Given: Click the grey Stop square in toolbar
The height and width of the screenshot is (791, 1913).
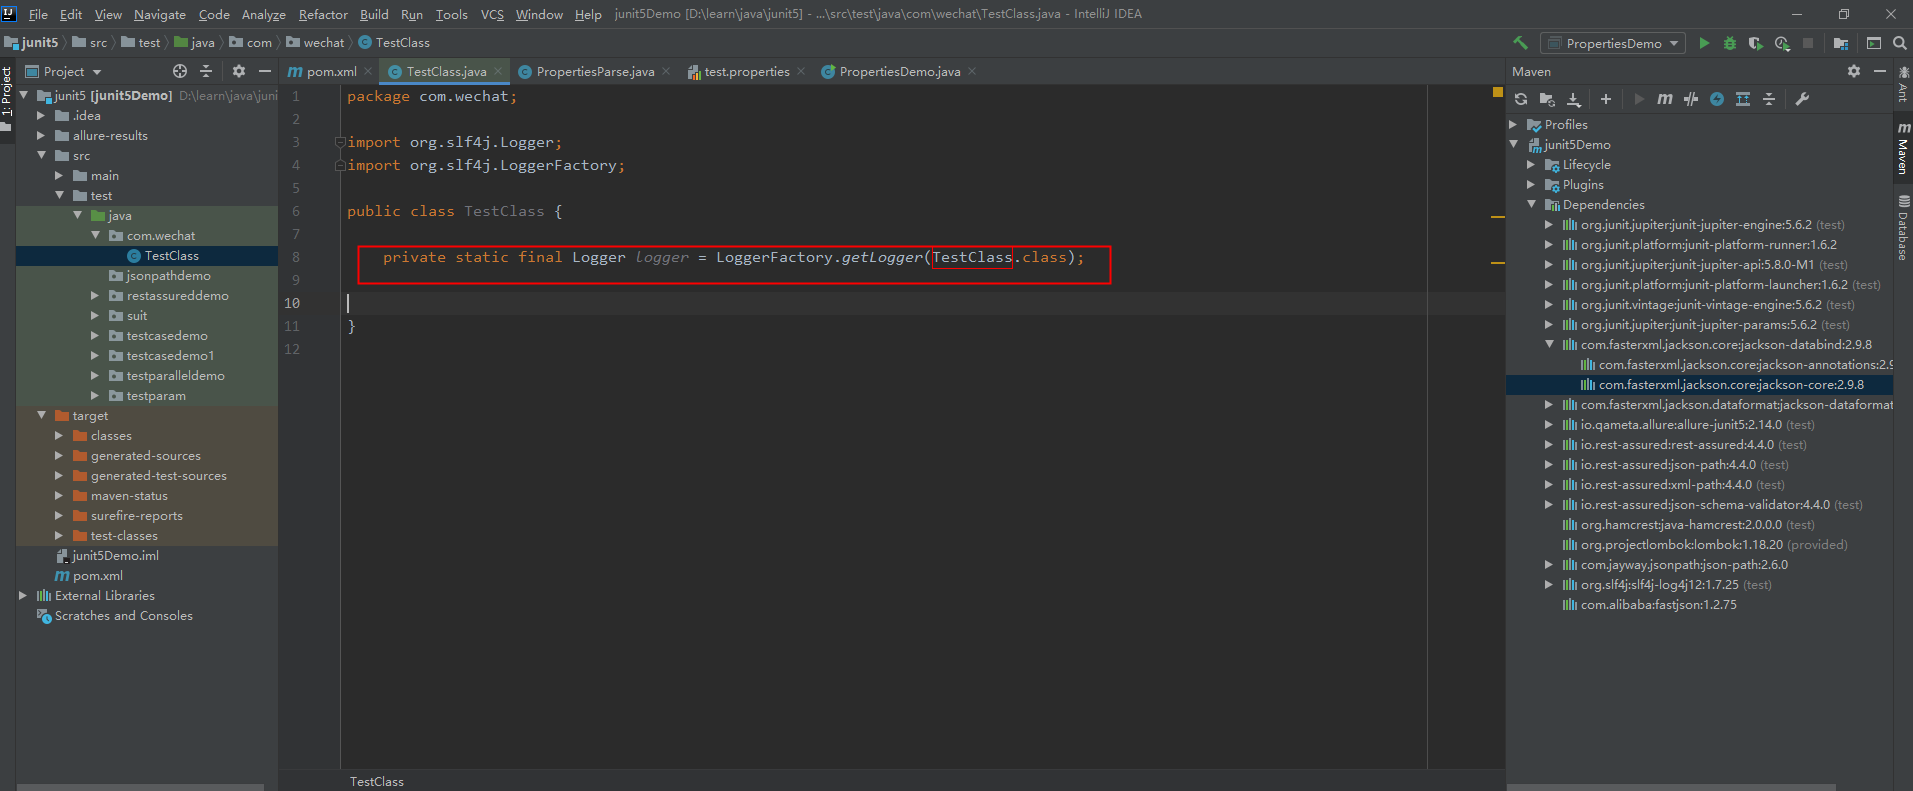Looking at the screenshot, I should click(x=1808, y=43).
